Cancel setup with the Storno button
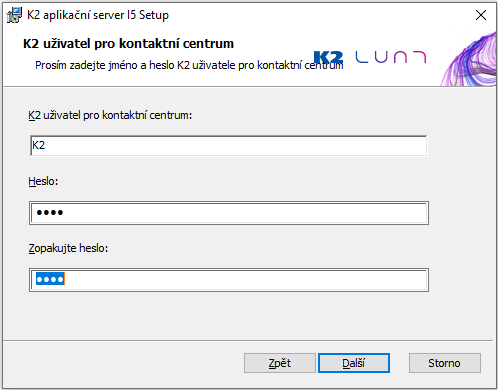This screenshot has height=390, width=498. point(445,363)
